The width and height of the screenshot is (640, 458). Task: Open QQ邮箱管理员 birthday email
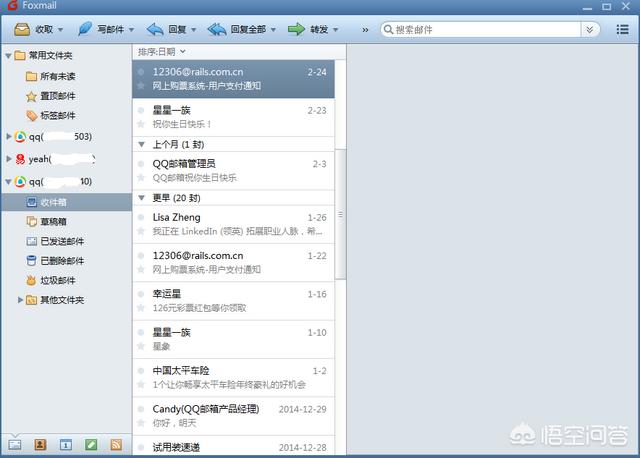tap(233, 171)
